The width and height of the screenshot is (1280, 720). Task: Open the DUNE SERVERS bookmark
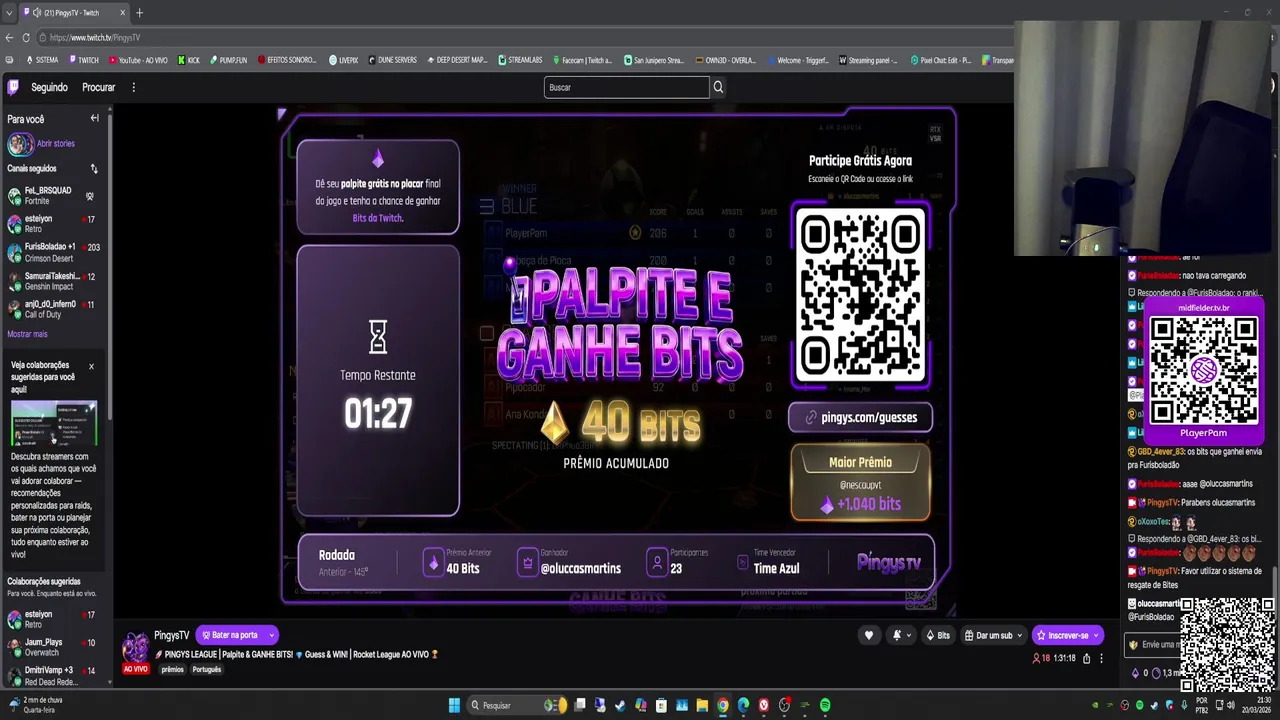pos(393,60)
